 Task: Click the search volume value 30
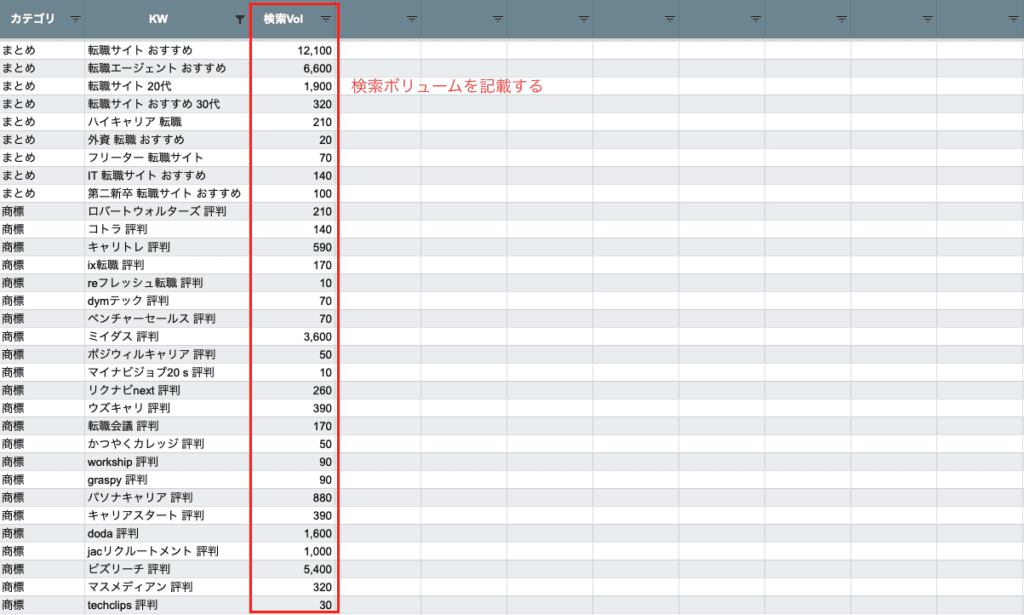(325, 605)
